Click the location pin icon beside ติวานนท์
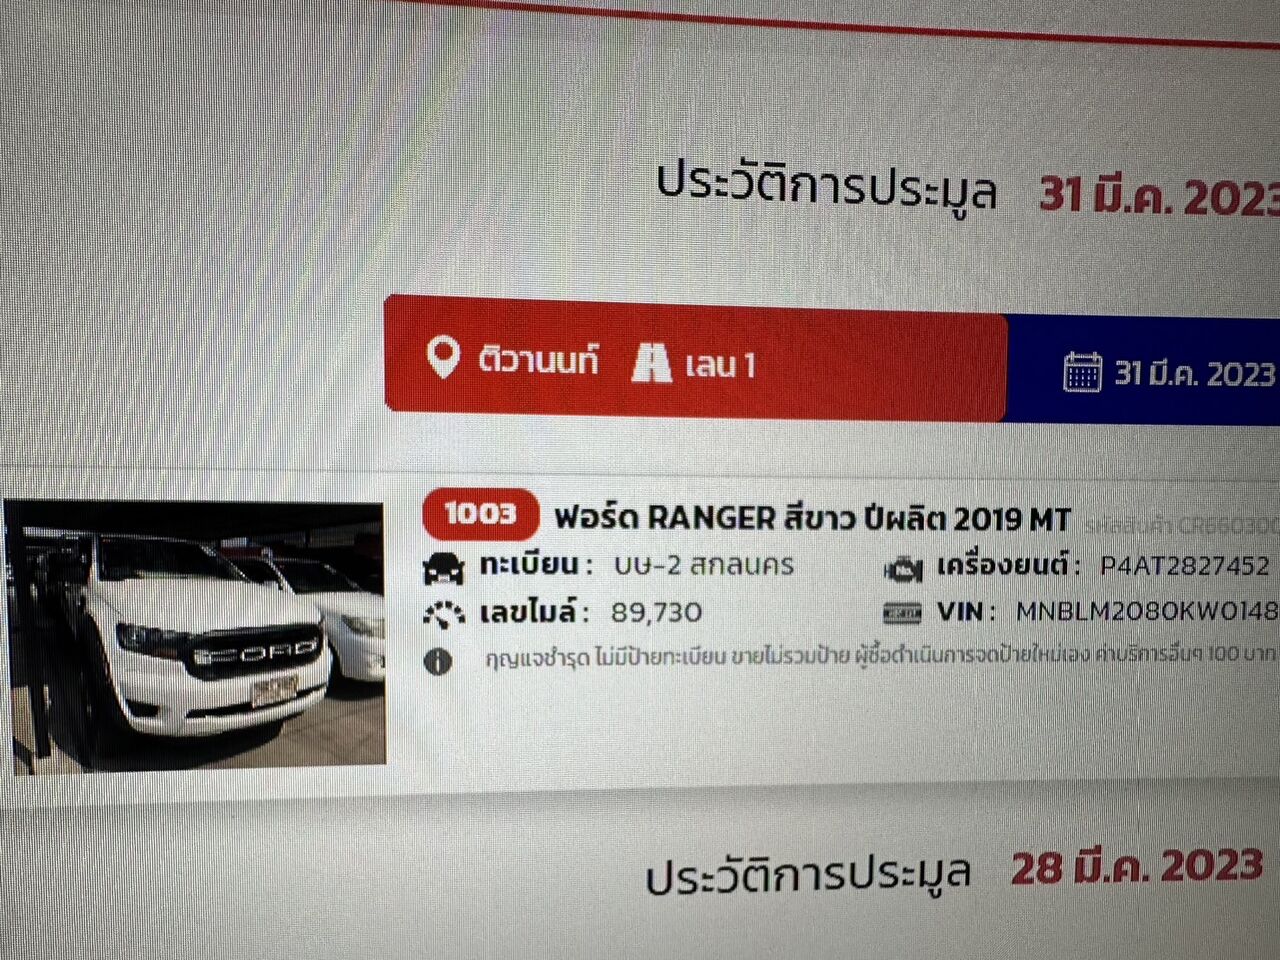This screenshot has height=960, width=1280. (443, 357)
